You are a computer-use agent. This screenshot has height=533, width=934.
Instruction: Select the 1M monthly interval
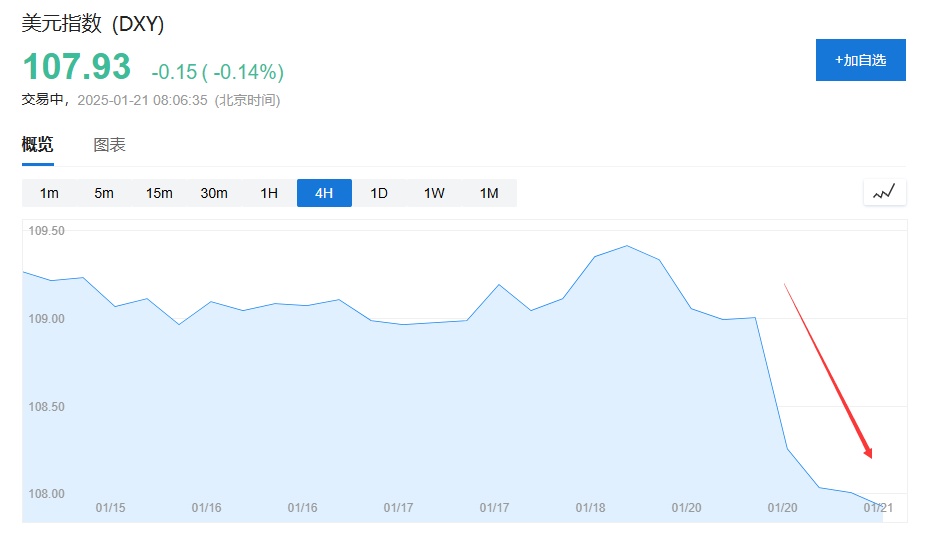(489, 193)
